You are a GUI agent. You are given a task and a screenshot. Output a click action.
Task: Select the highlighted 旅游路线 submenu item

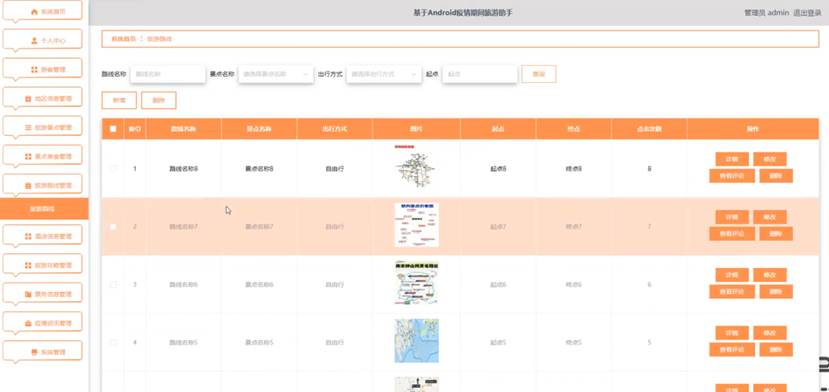click(44, 209)
